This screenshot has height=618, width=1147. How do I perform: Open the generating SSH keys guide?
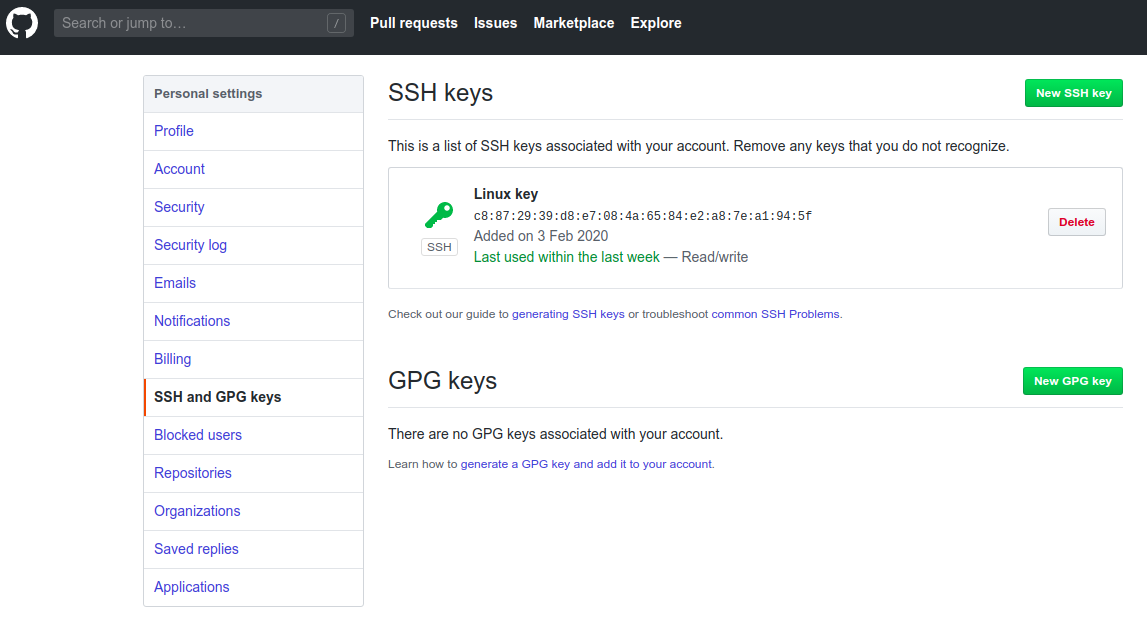pos(568,314)
